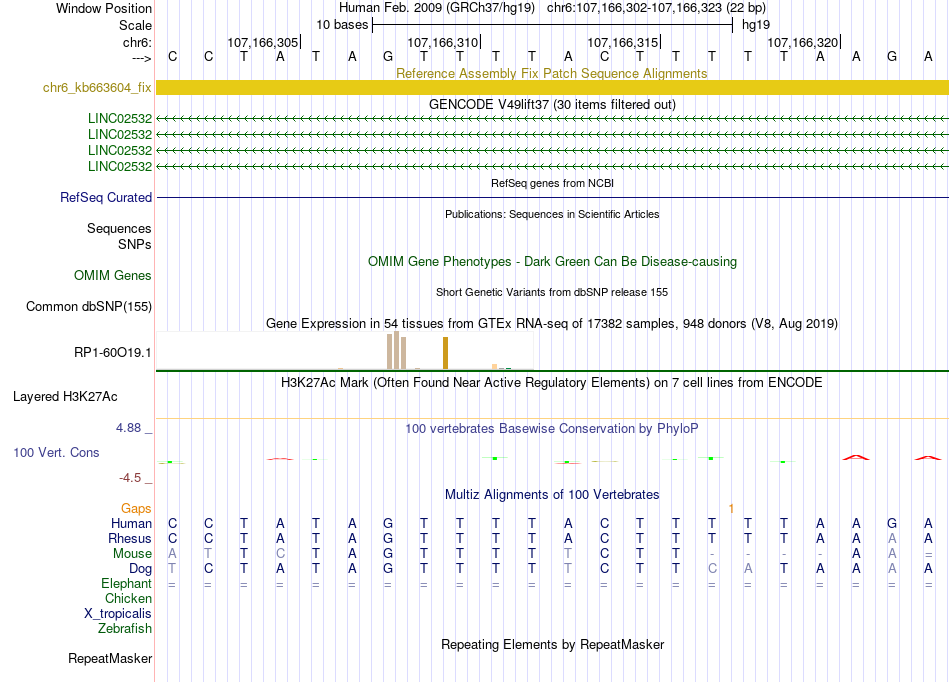Screen dimensions: 950x682
Task: Select the yellow fix patch alignment bar
Action: 552,88
